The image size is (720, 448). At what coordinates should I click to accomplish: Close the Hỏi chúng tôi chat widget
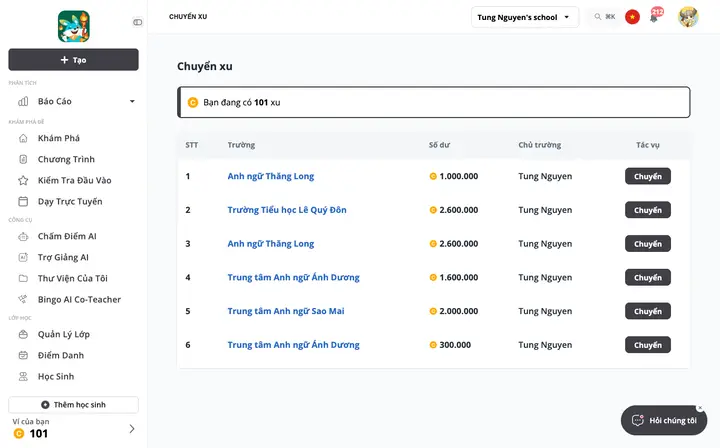click(700, 408)
